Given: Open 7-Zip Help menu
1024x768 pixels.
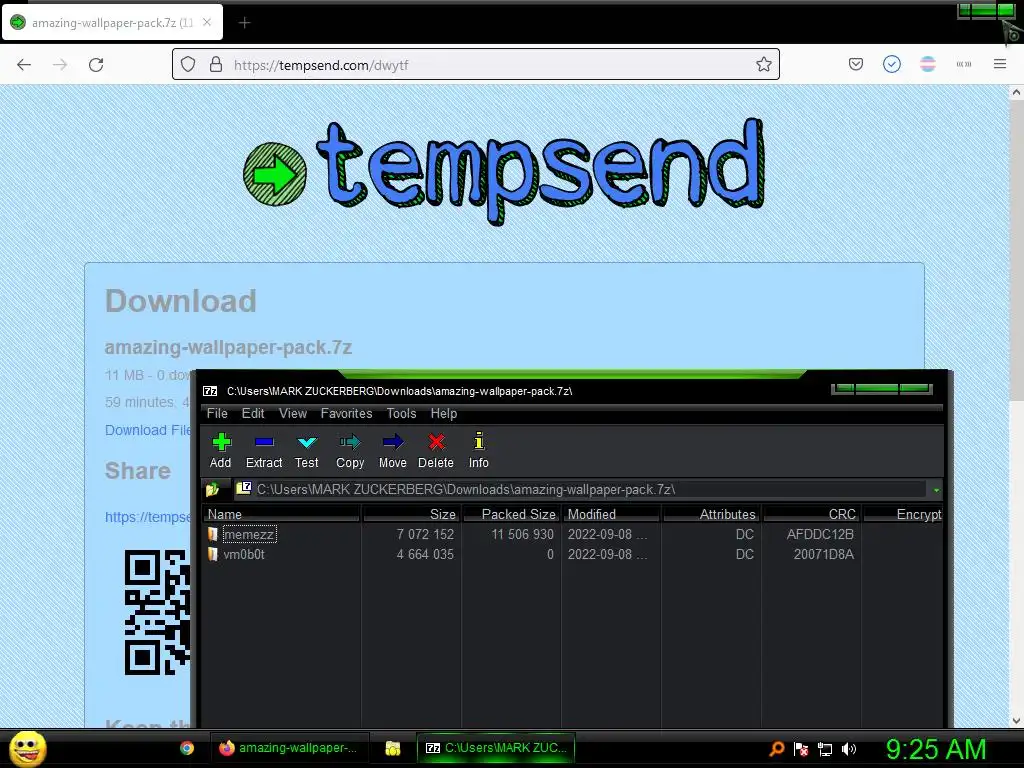Looking at the screenshot, I should [x=443, y=413].
